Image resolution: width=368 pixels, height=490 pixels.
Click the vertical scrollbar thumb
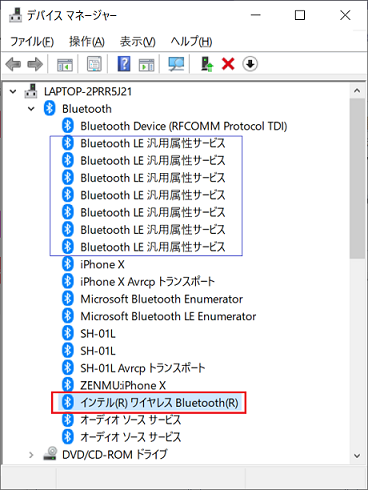pyautogui.click(x=357, y=178)
